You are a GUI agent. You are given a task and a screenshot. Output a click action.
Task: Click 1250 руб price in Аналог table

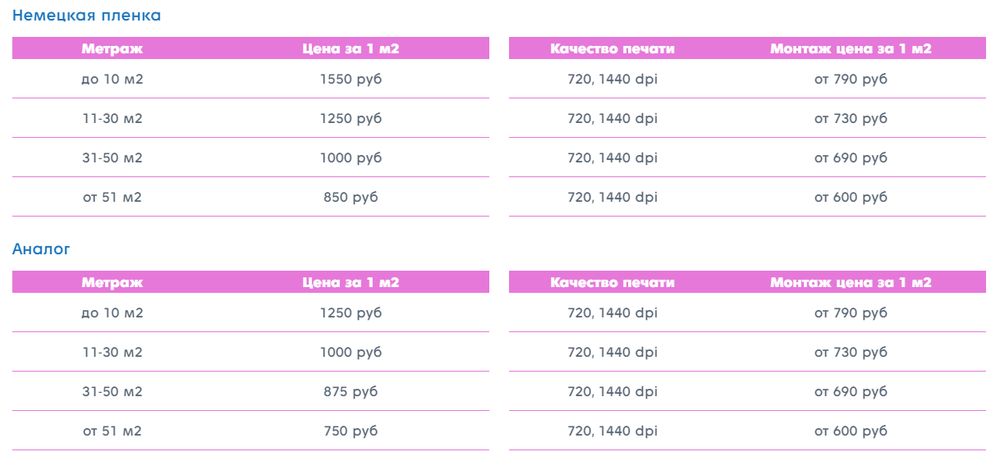[351, 313]
